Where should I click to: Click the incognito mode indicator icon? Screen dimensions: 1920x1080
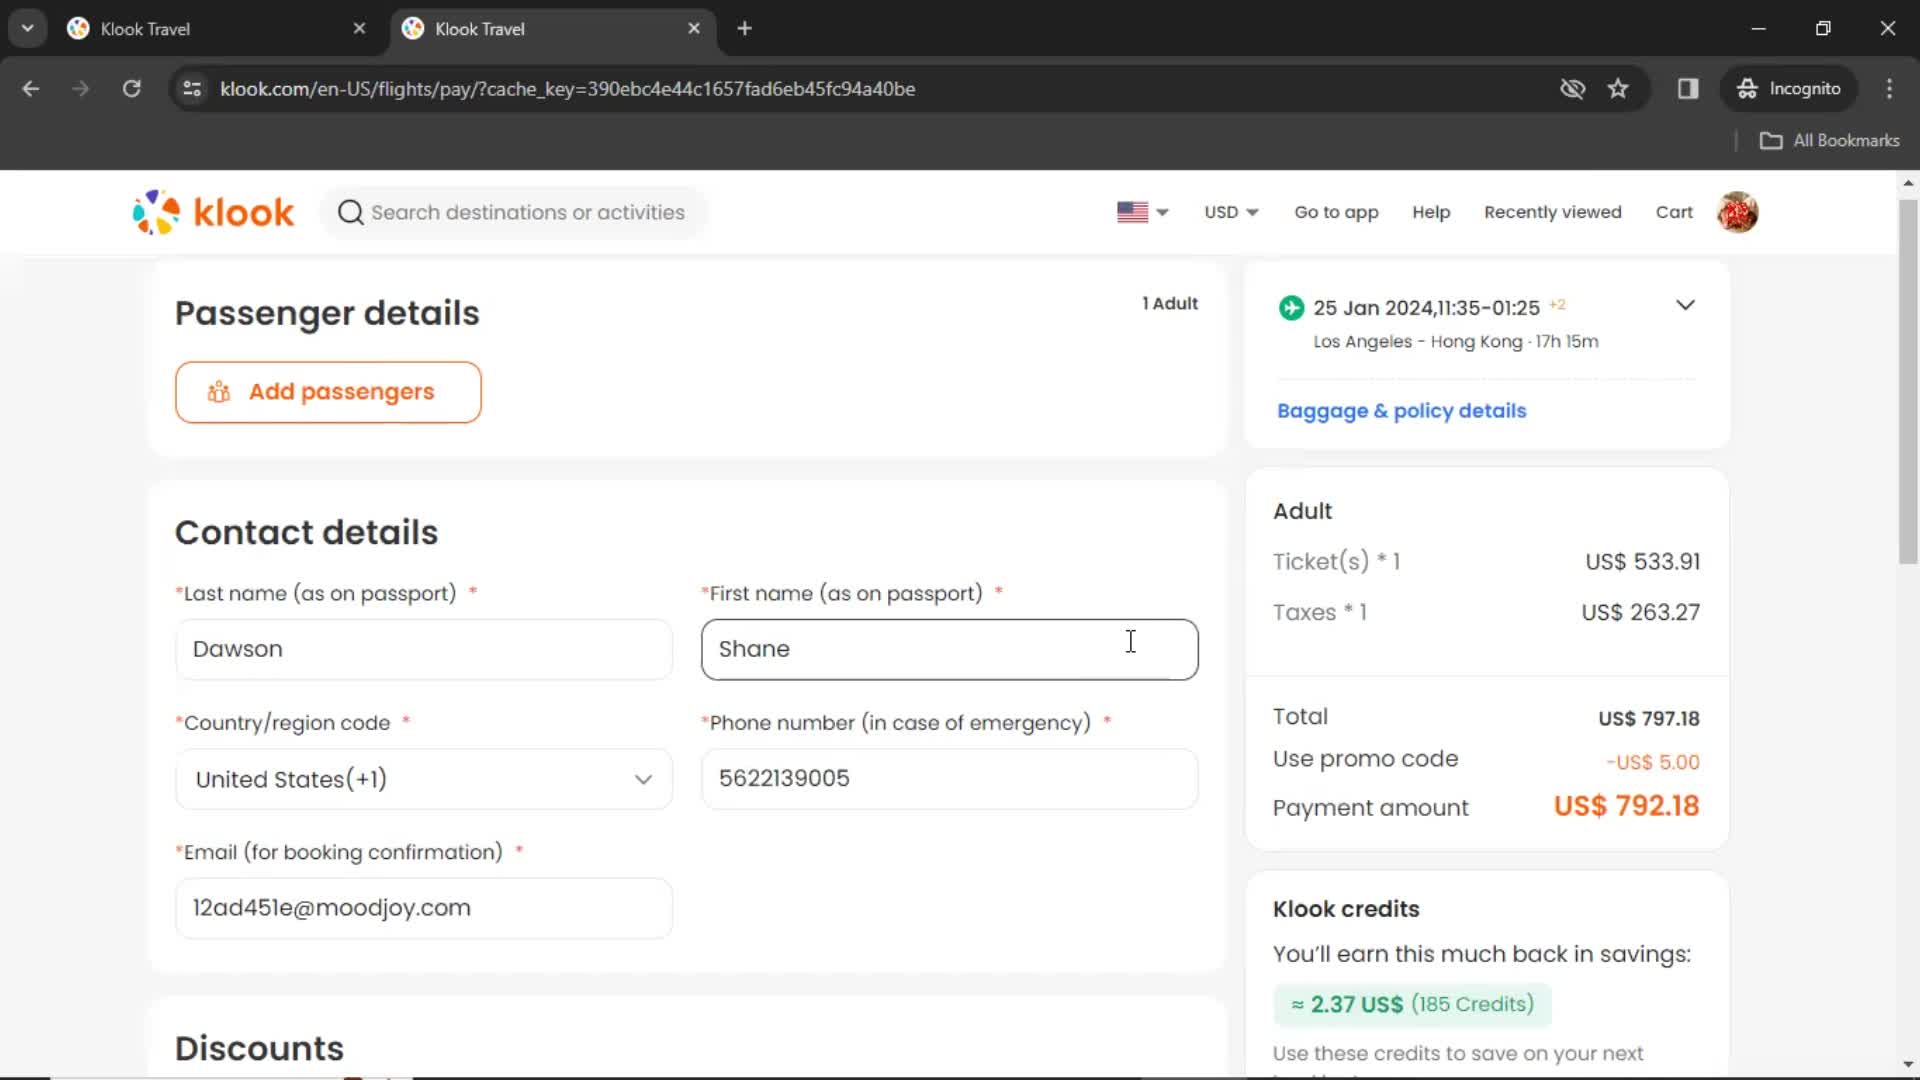[x=1745, y=88]
